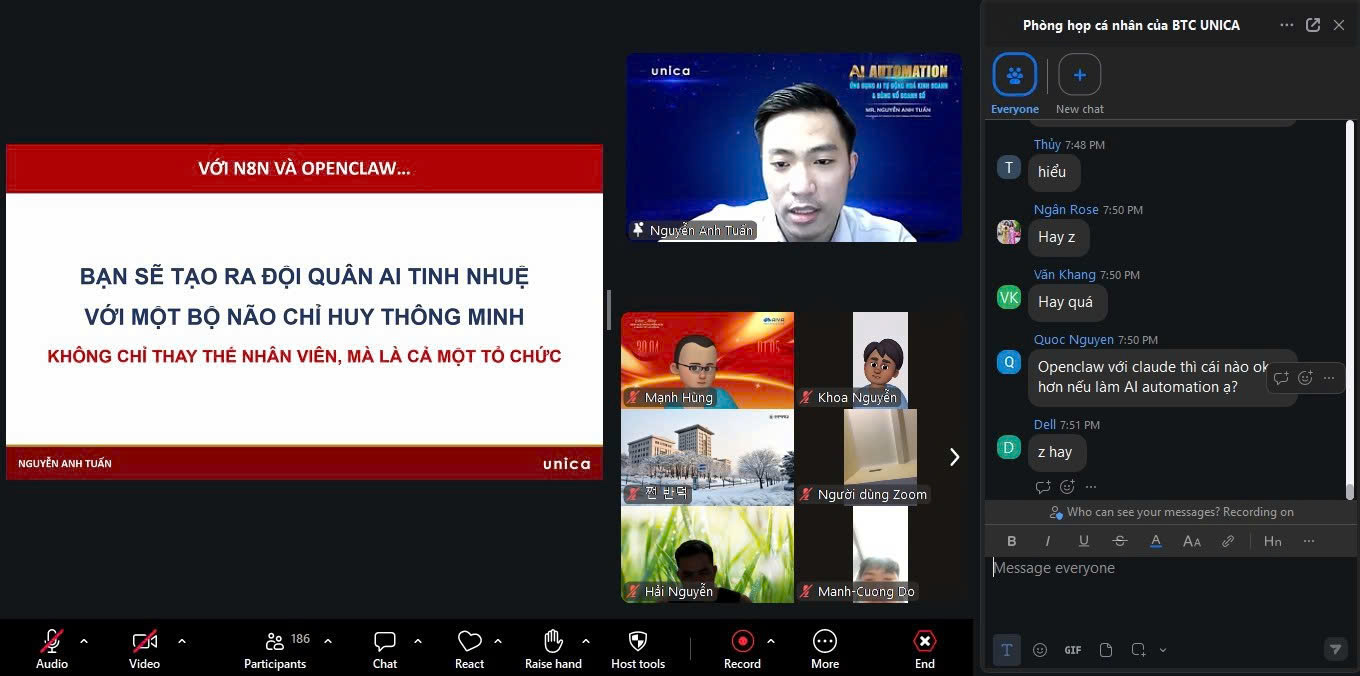1360x676 pixels.
Task: Toggle bold formatting in chat editor
Action: click(x=1012, y=541)
